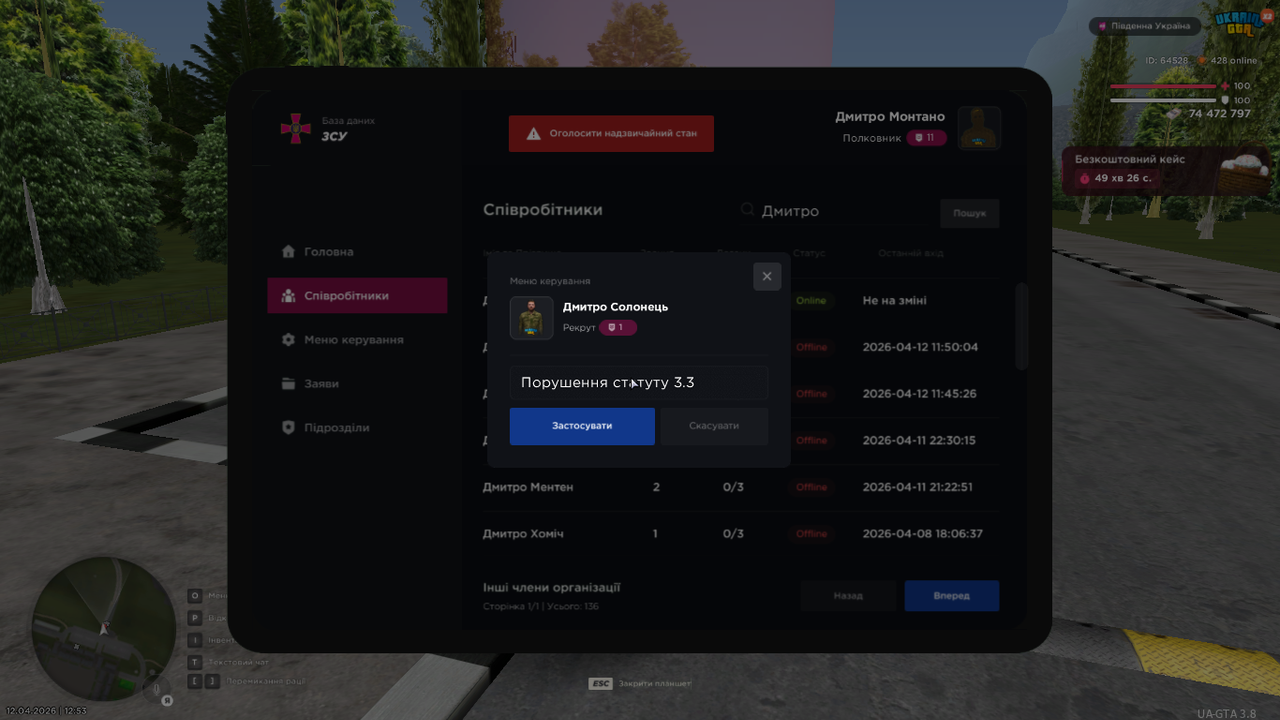Click the Застосувати button

click(x=582, y=426)
